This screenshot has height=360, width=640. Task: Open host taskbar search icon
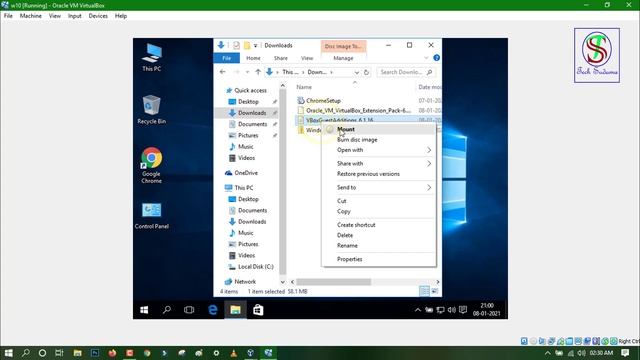pos(25,353)
